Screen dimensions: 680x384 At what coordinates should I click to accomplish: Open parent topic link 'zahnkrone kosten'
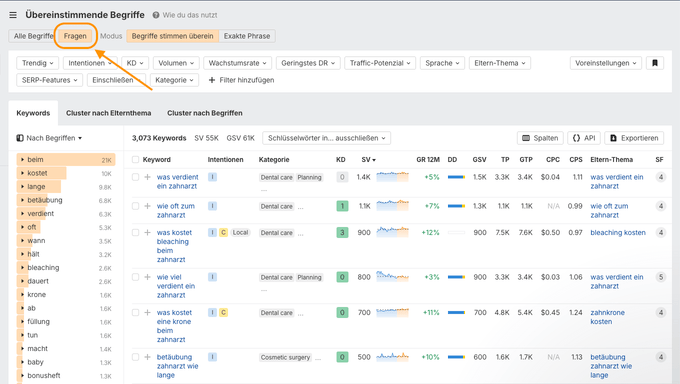607,317
